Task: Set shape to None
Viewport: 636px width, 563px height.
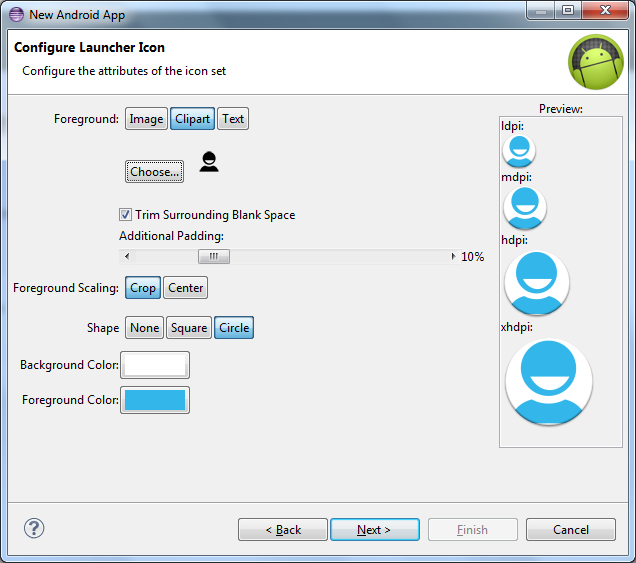Action: 144,328
